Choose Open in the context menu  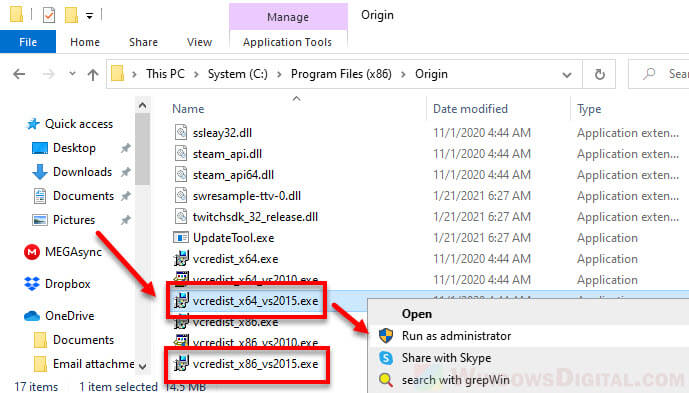(x=417, y=314)
